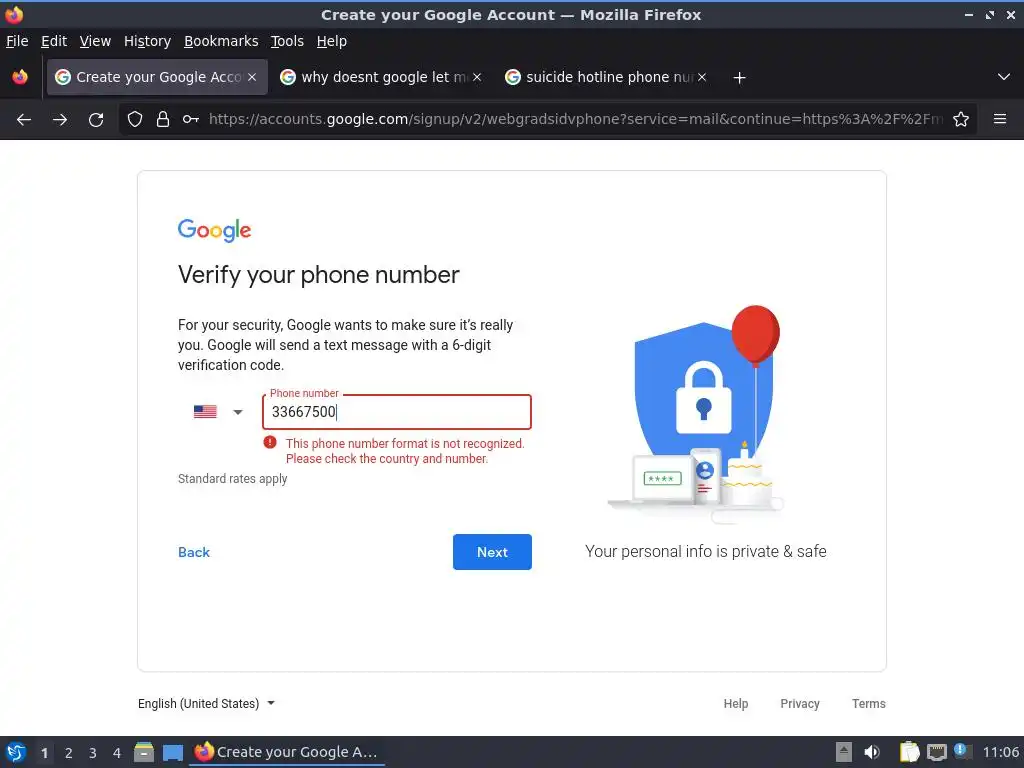Click the Google logo
The width and height of the screenshot is (1024, 768).
[x=214, y=231]
